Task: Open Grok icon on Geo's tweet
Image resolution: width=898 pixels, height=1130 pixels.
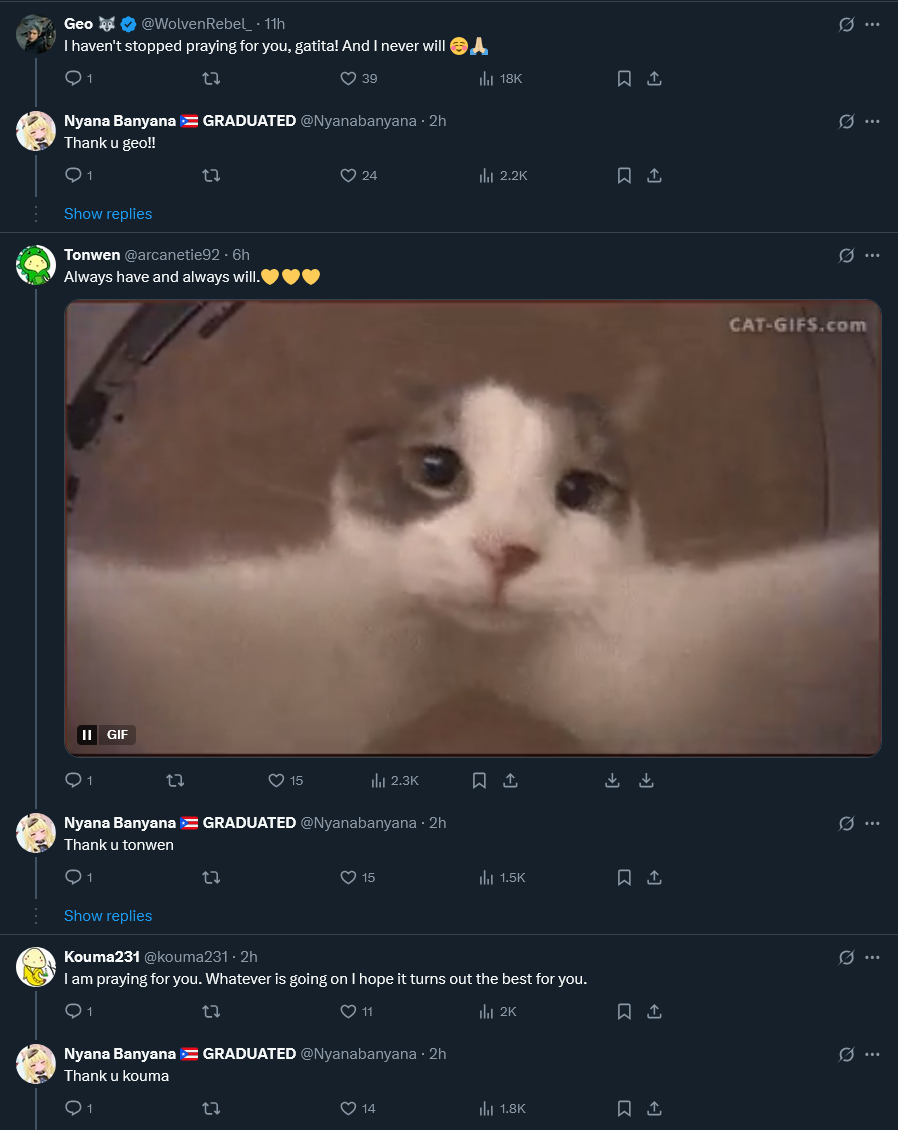Action: tap(846, 24)
